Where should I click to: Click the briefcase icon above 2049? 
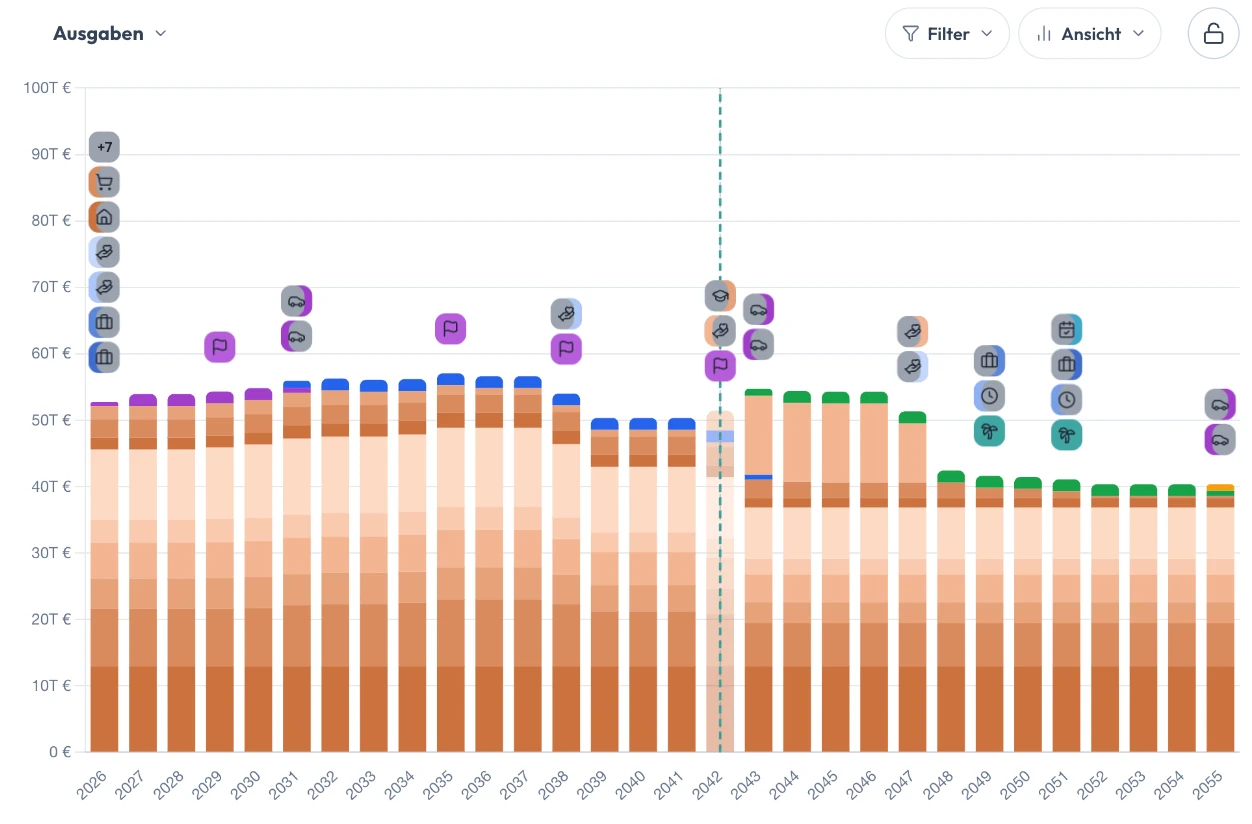(990, 361)
